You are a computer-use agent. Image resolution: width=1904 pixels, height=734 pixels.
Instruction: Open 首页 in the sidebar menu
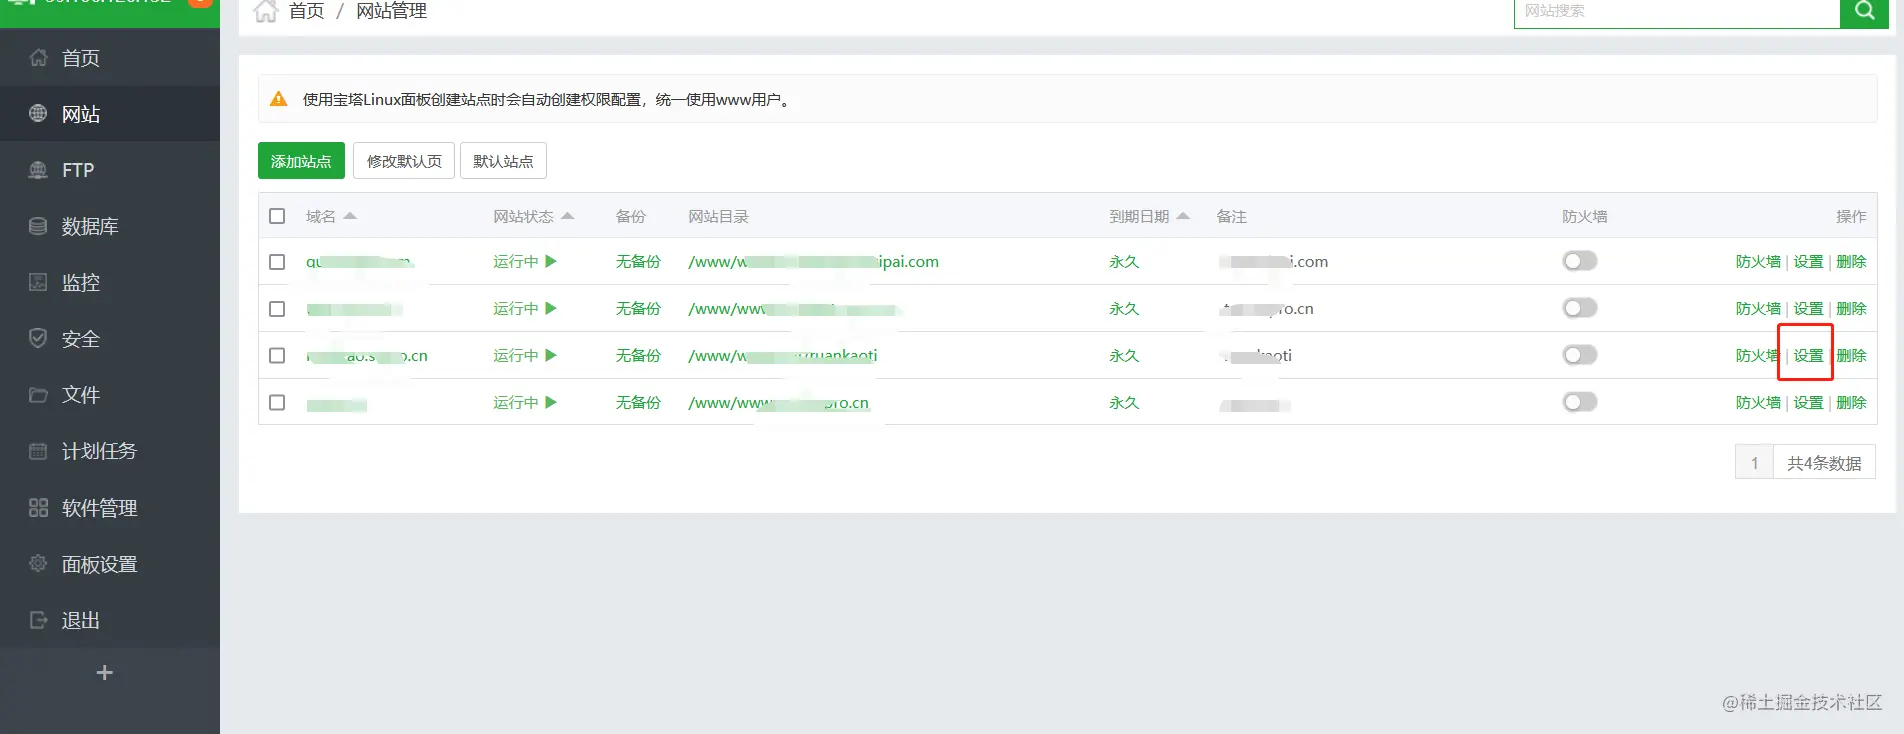[110, 58]
